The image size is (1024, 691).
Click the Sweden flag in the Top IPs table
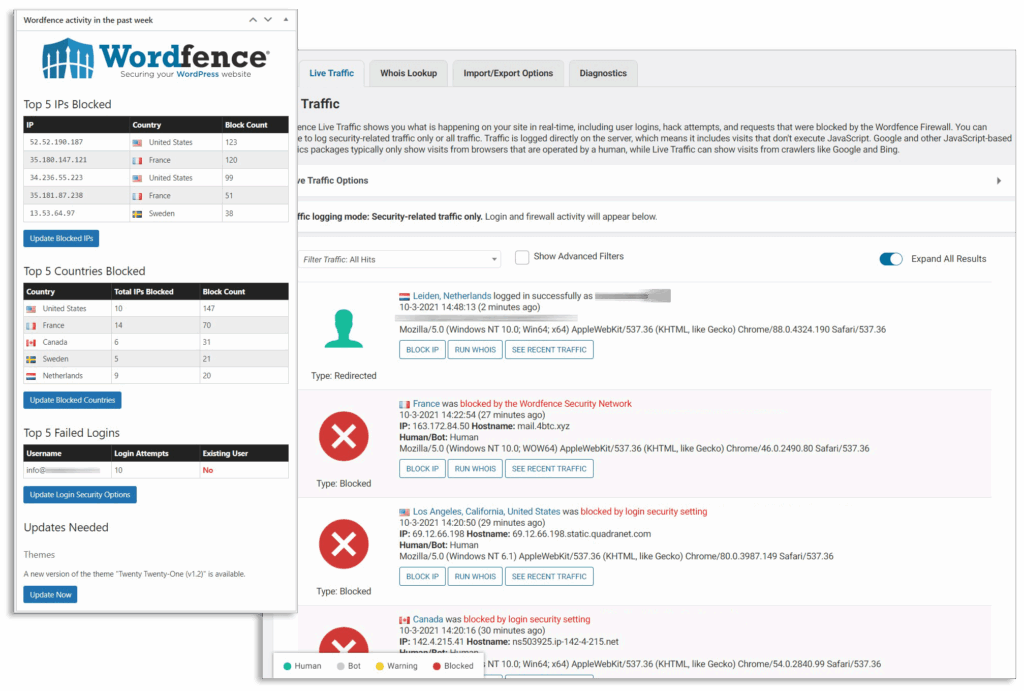point(137,213)
